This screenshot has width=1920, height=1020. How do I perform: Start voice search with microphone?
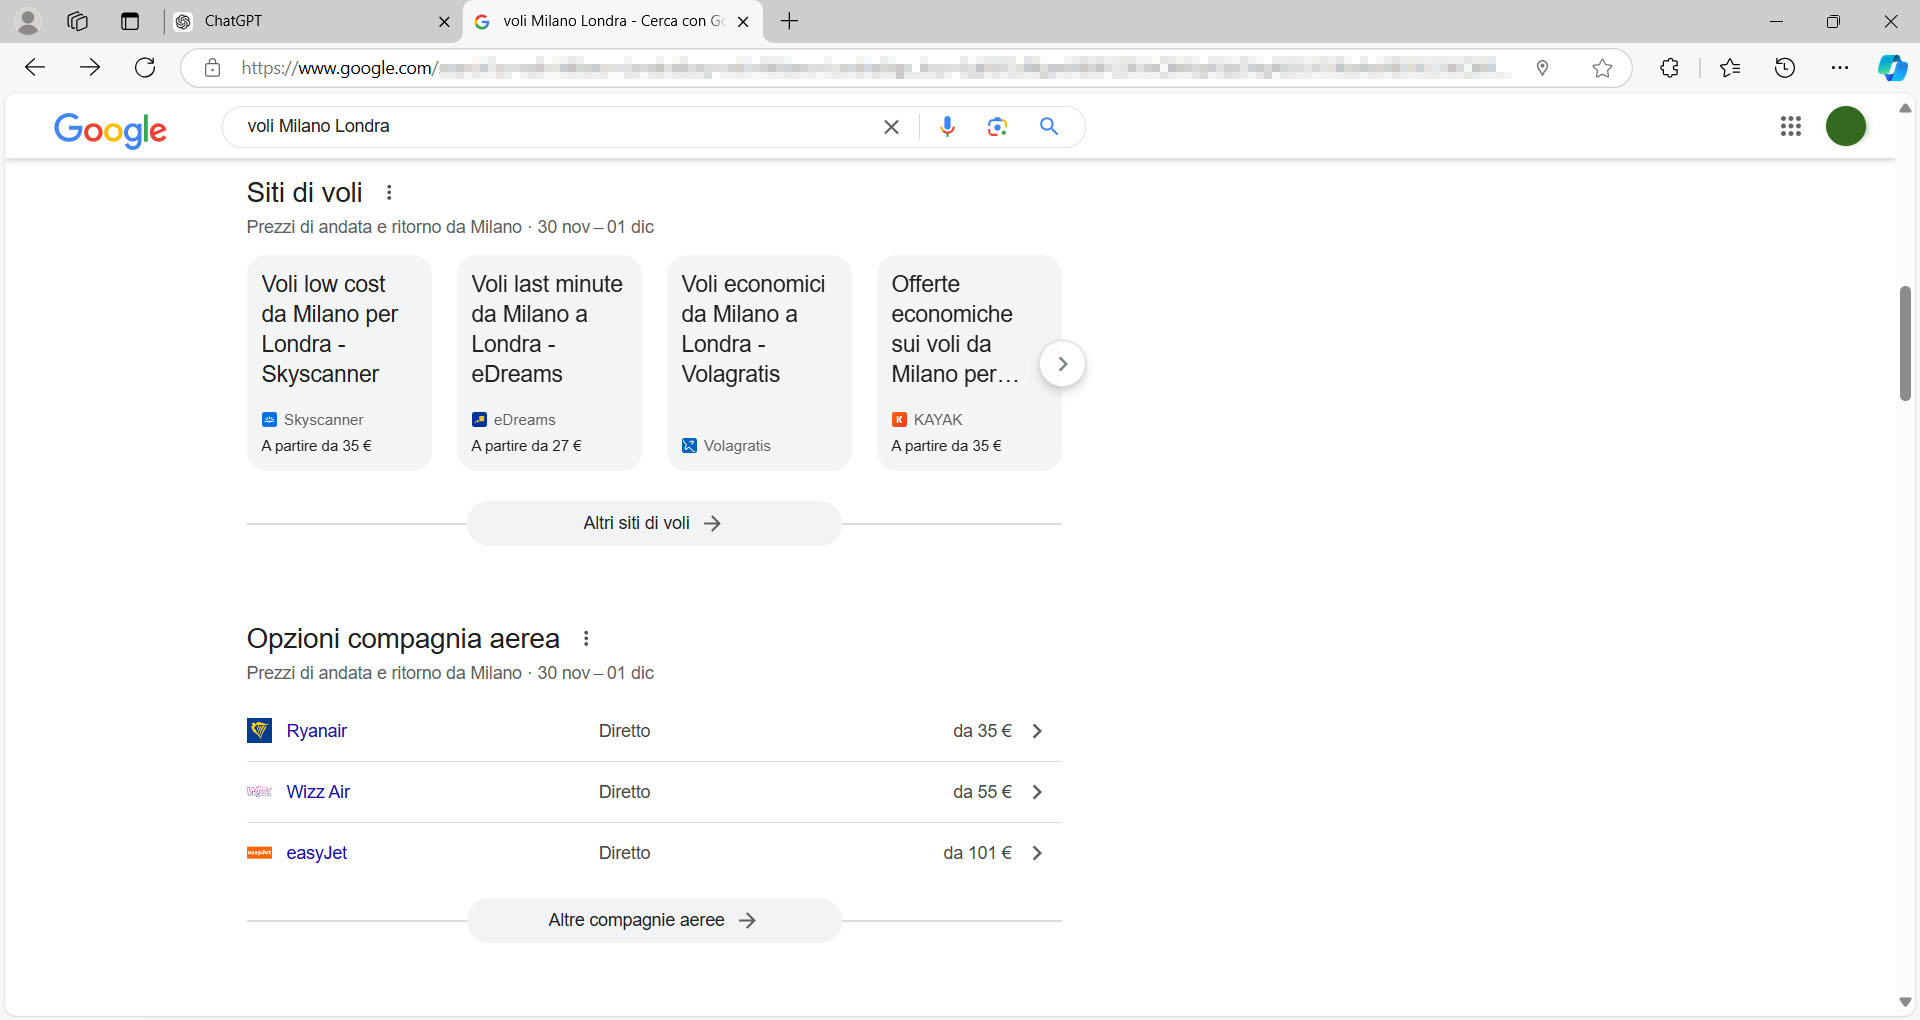point(947,126)
